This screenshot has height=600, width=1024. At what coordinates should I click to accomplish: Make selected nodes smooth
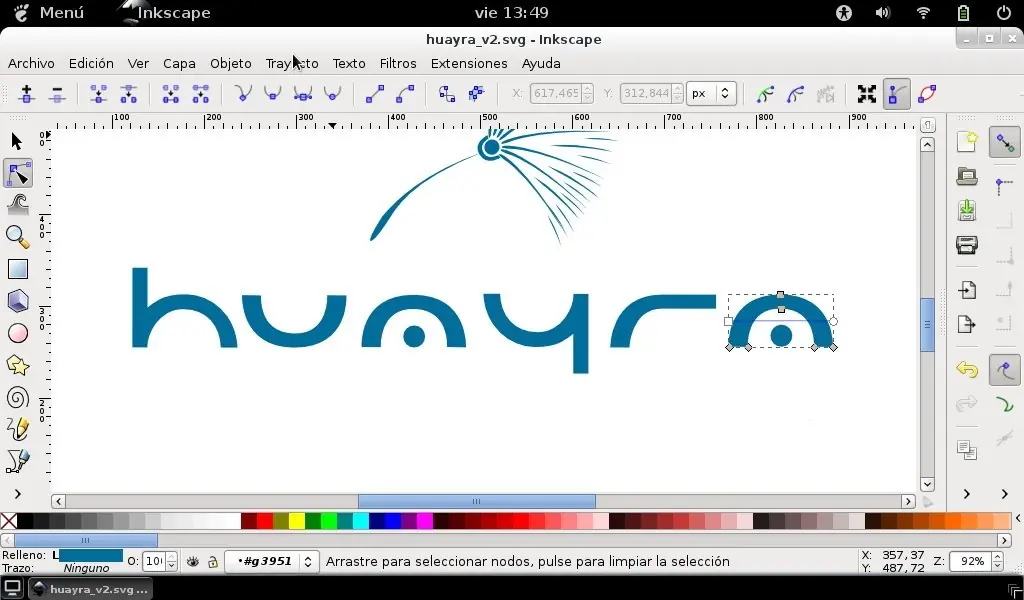pyautogui.click(x=272, y=94)
